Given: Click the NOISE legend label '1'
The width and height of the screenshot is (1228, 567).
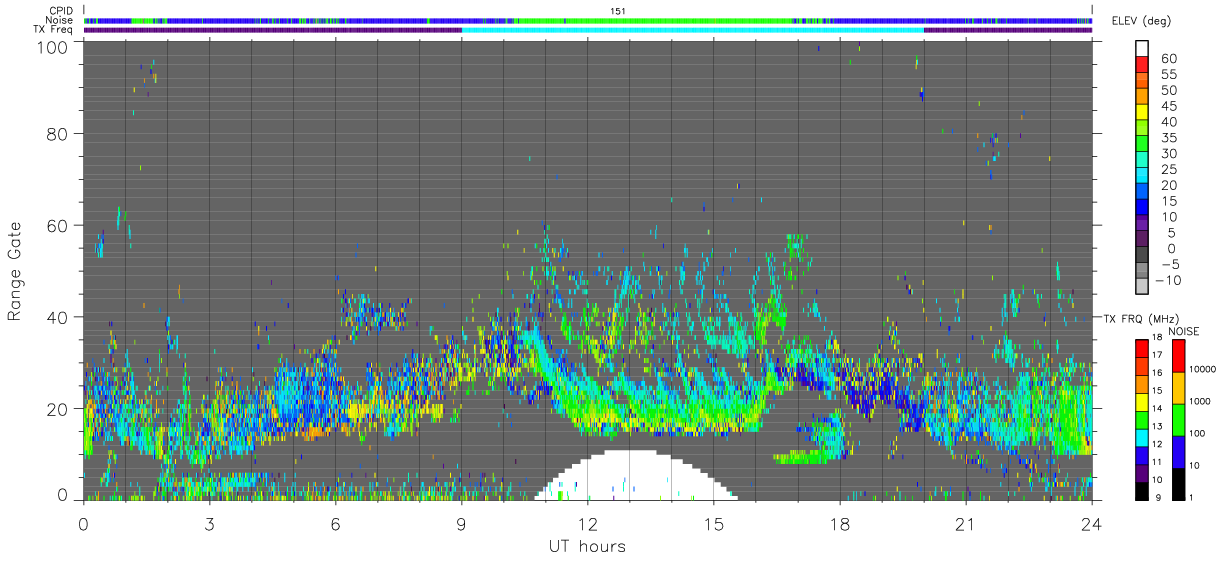Looking at the screenshot, I should pyautogui.click(x=1191, y=497).
